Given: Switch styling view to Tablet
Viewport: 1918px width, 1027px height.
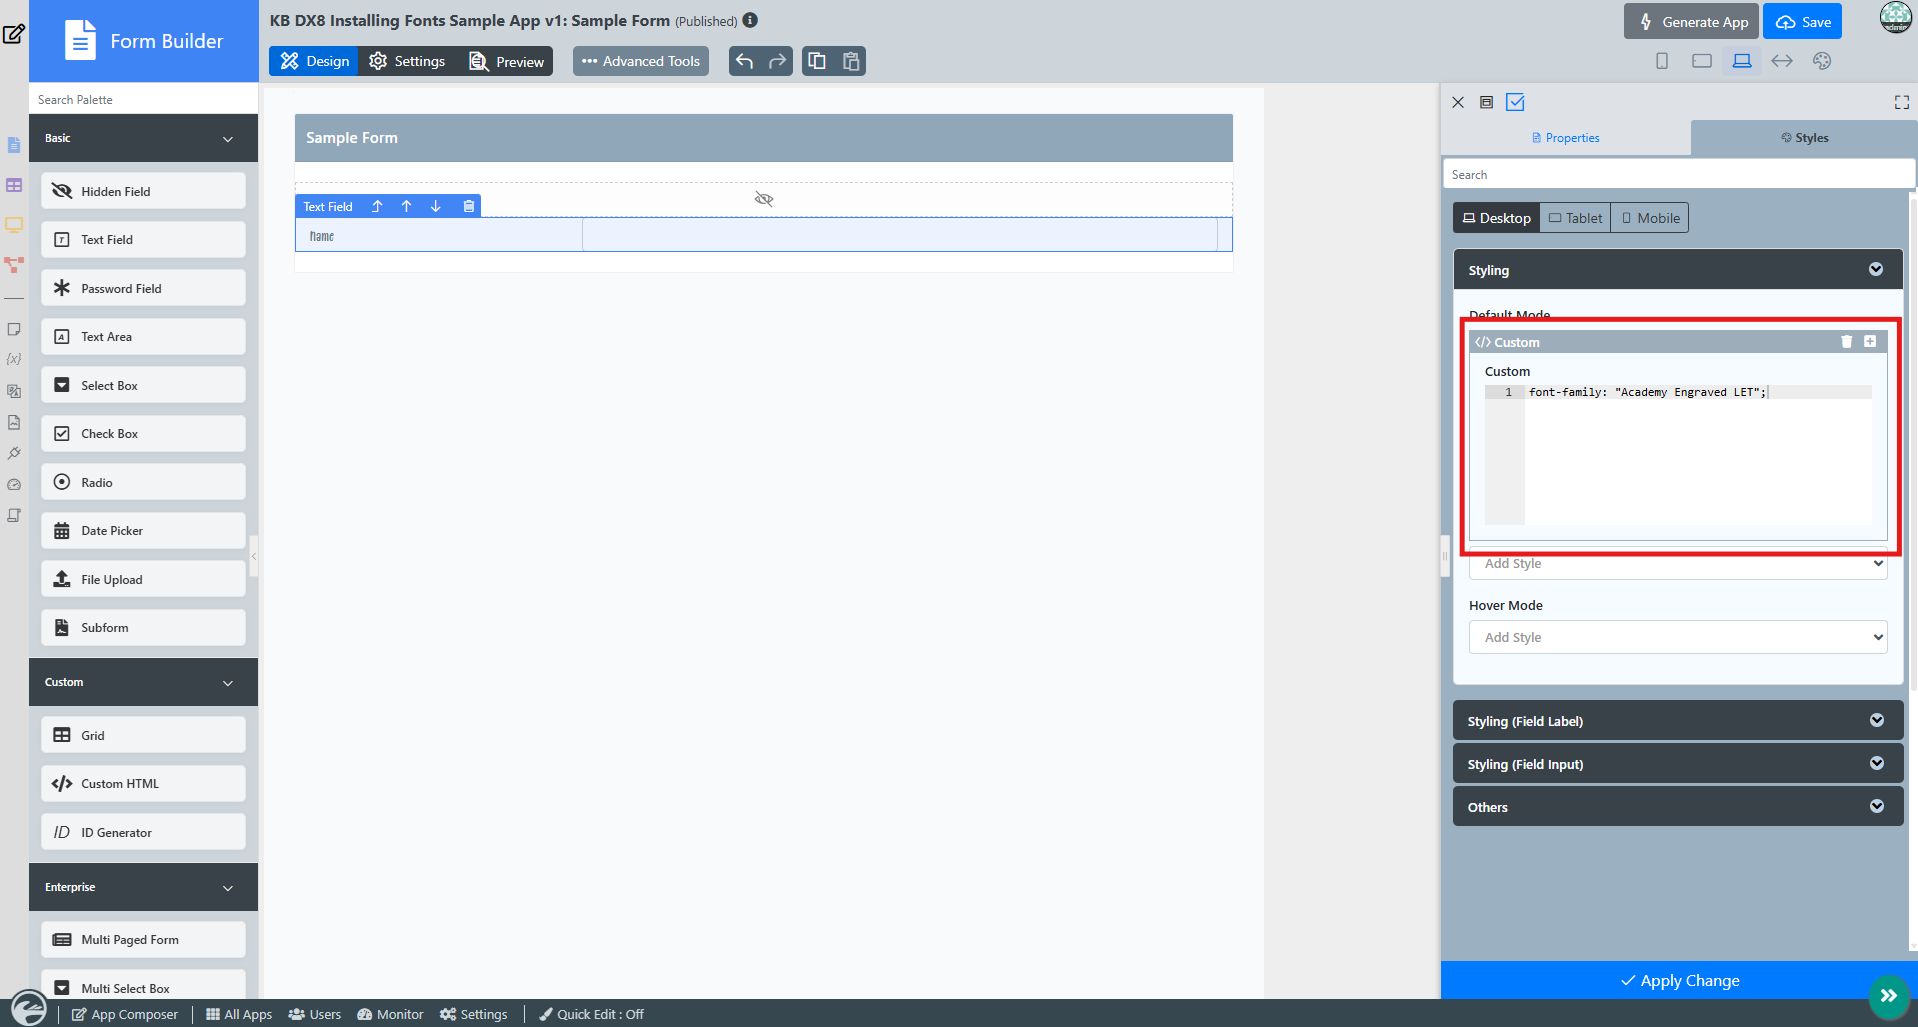Looking at the screenshot, I should (x=1575, y=218).
